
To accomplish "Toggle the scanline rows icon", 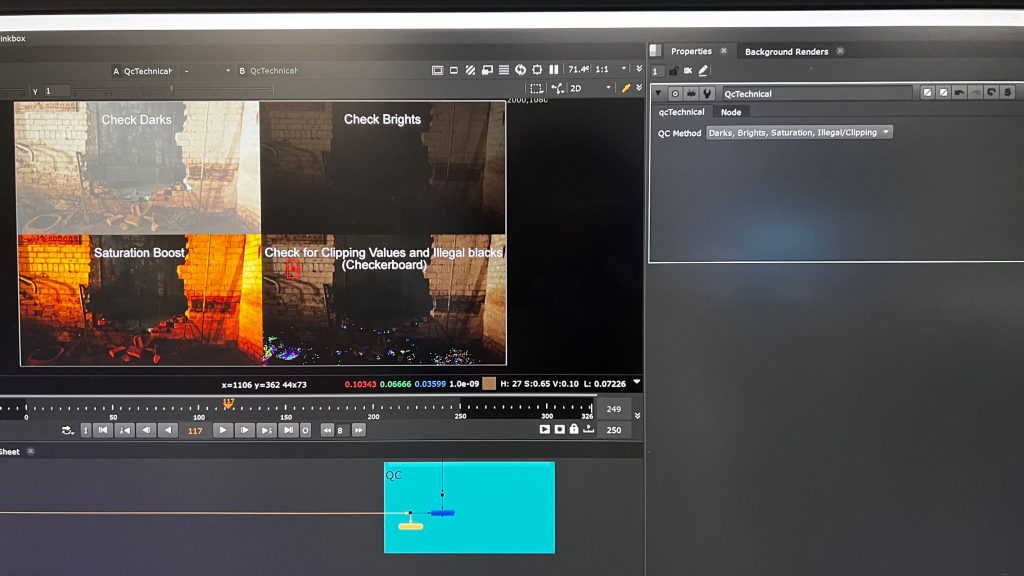I will pos(504,70).
